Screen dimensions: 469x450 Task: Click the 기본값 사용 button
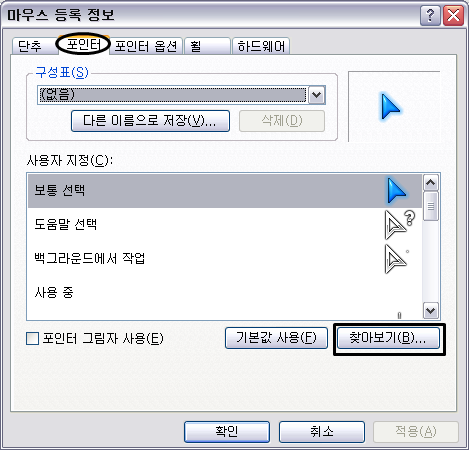click(x=276, y=338)
